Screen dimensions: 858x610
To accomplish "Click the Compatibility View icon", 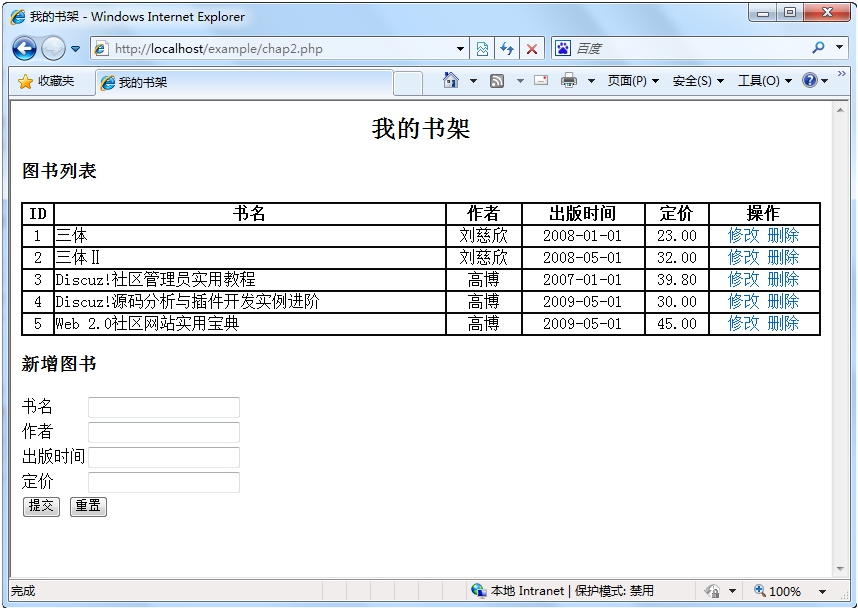I will point(482,49).
